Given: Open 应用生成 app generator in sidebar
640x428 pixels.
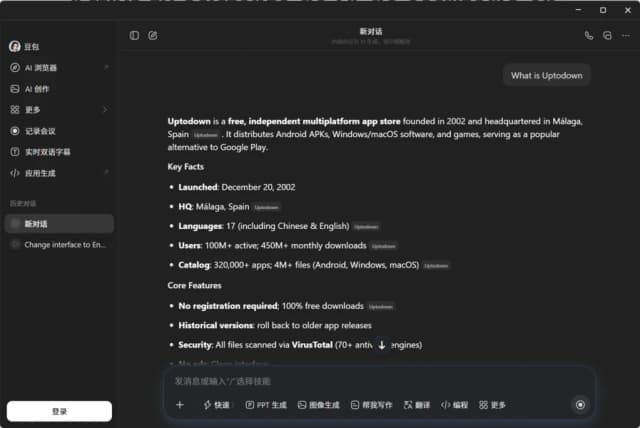Looking at the screenshot, I should pos(59,173).
